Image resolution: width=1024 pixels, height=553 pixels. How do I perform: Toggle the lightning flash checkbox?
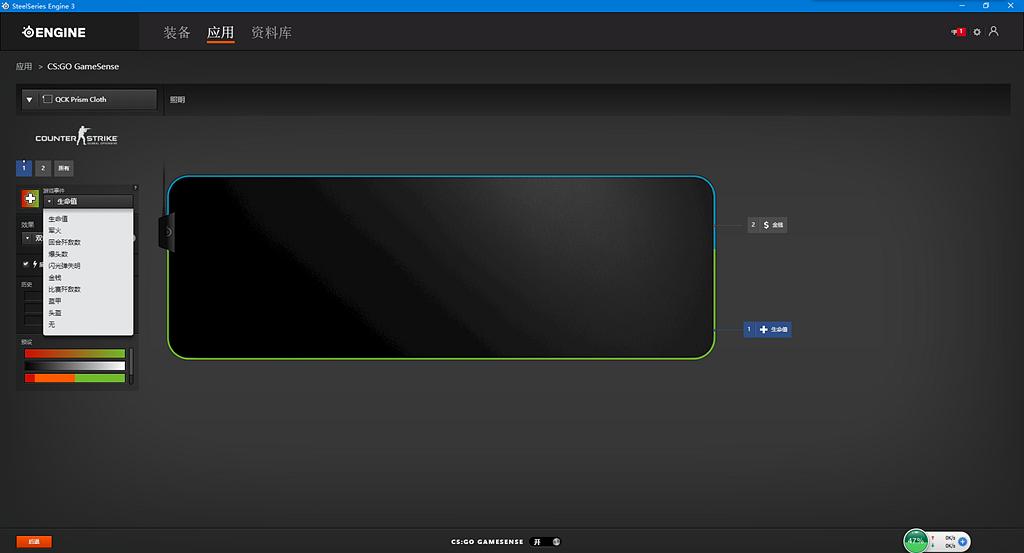[25, 264]
